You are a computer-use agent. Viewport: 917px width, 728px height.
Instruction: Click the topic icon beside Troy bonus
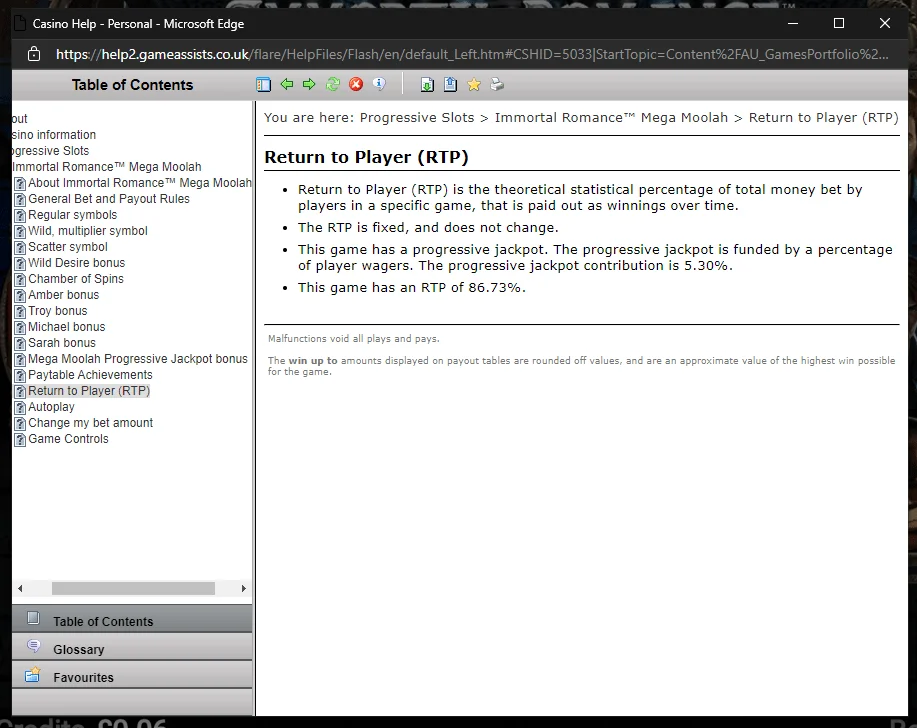(20, 312)
